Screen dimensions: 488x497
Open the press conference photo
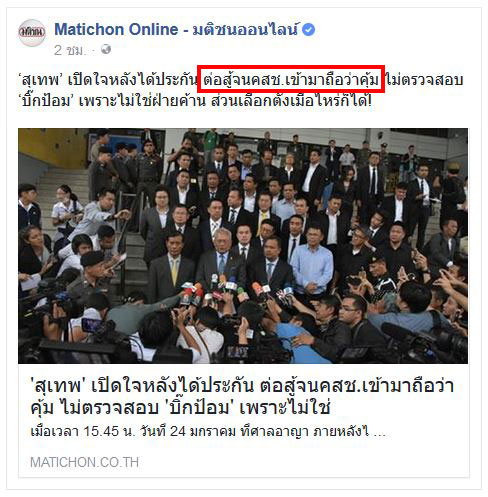pos(243,246)
